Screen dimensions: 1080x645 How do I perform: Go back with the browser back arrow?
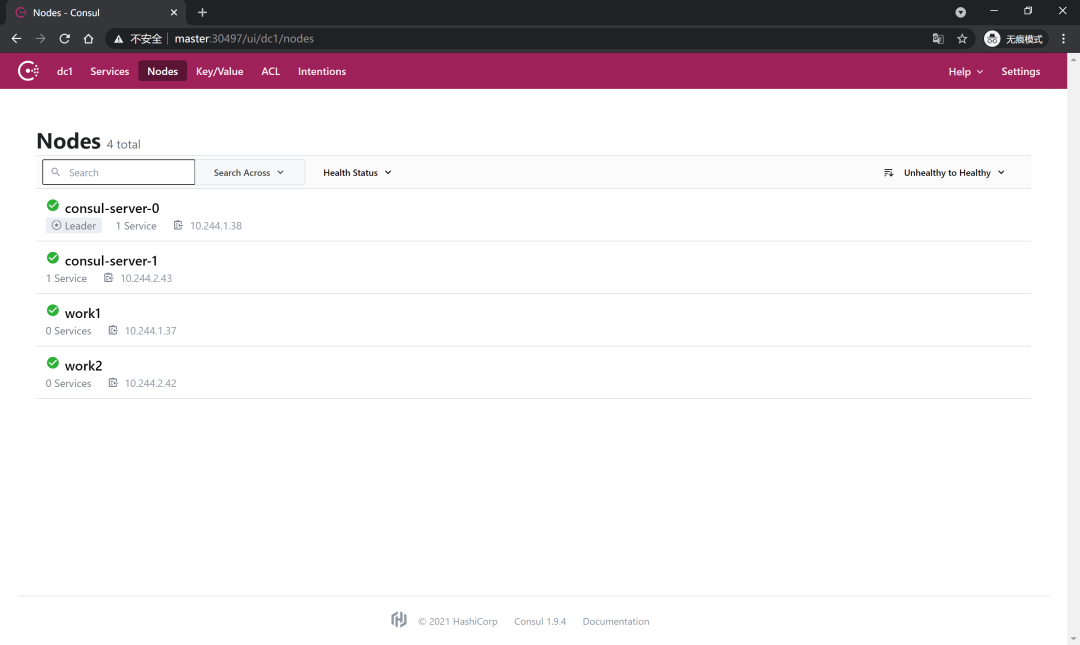click(x=17, y=39)
